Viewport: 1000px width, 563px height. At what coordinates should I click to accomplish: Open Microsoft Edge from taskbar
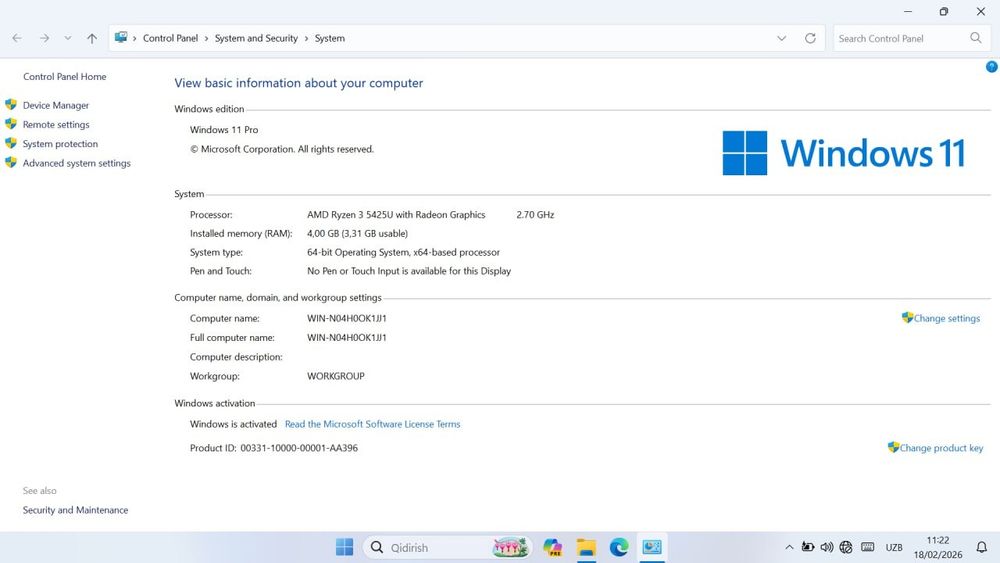(619, 547)
